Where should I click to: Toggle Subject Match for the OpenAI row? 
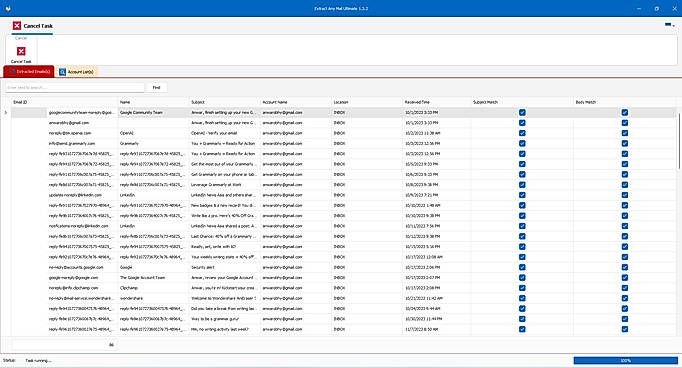[522, 133]
